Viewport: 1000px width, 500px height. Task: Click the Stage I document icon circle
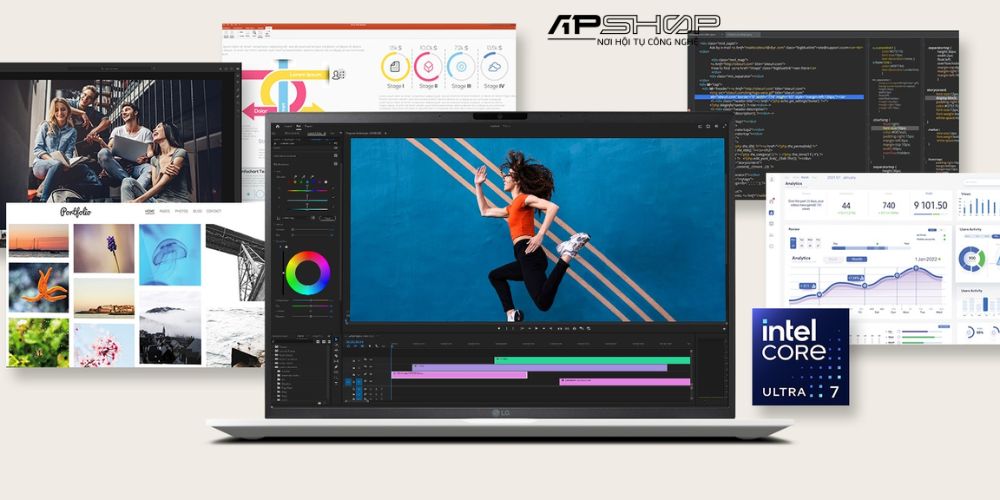tap(395, 66)
